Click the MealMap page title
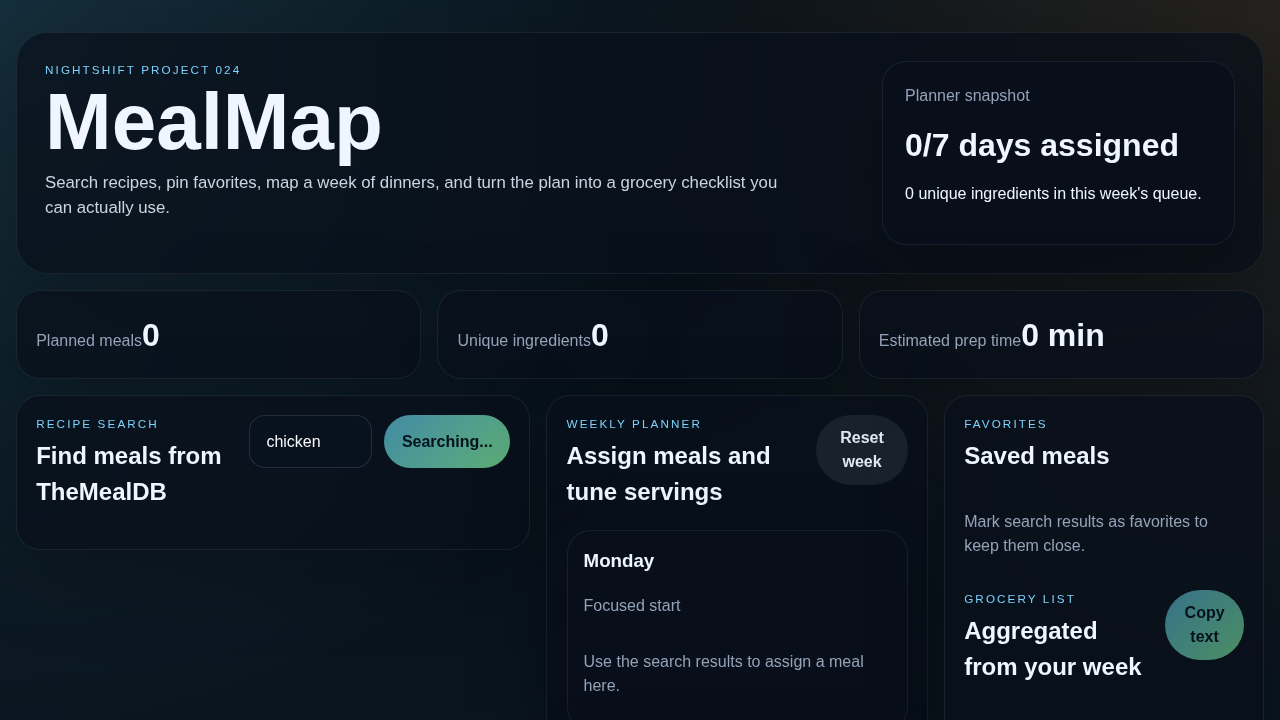The image size is (1280, 720). [213, 122]
